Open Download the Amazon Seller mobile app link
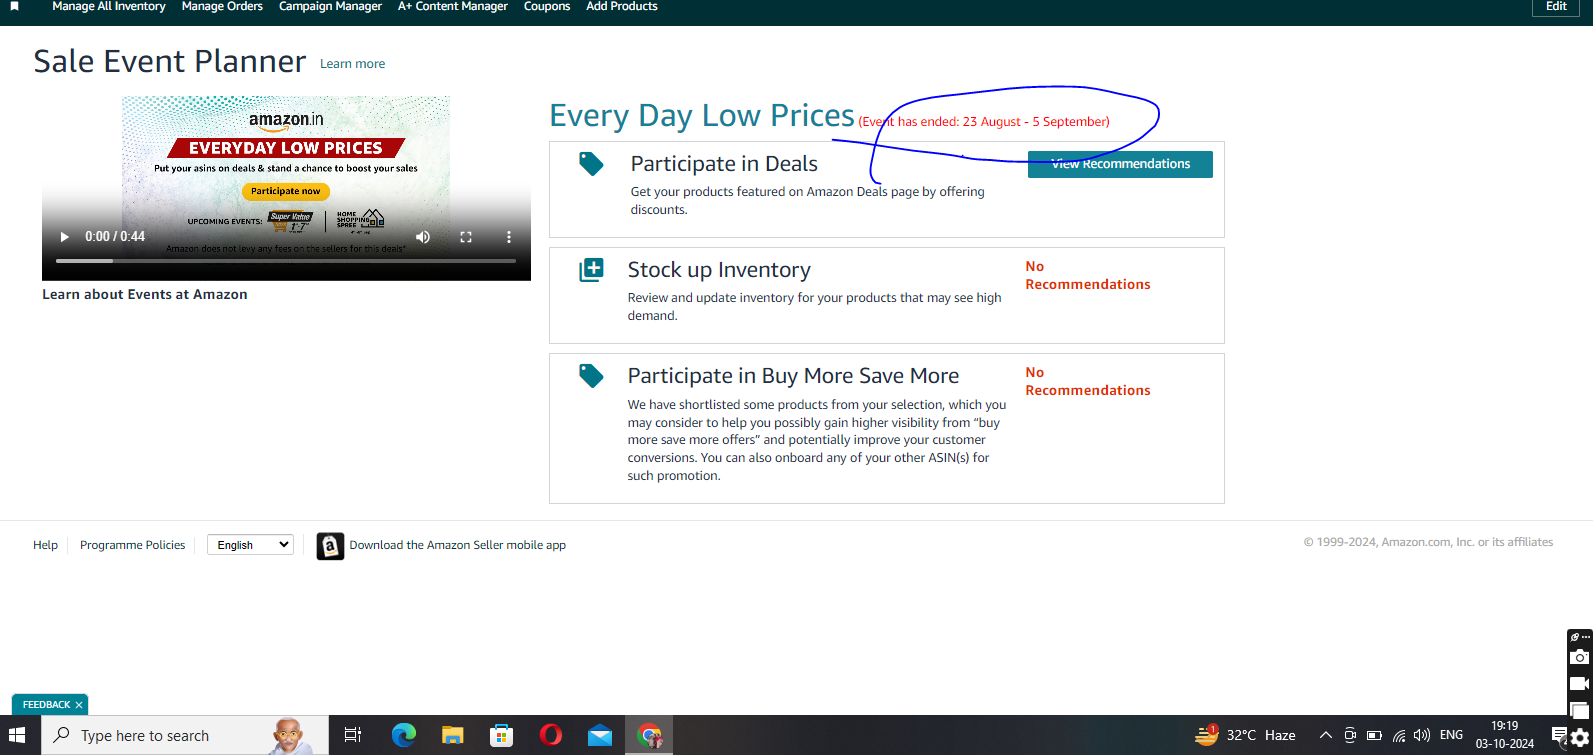 click(457, 545)
